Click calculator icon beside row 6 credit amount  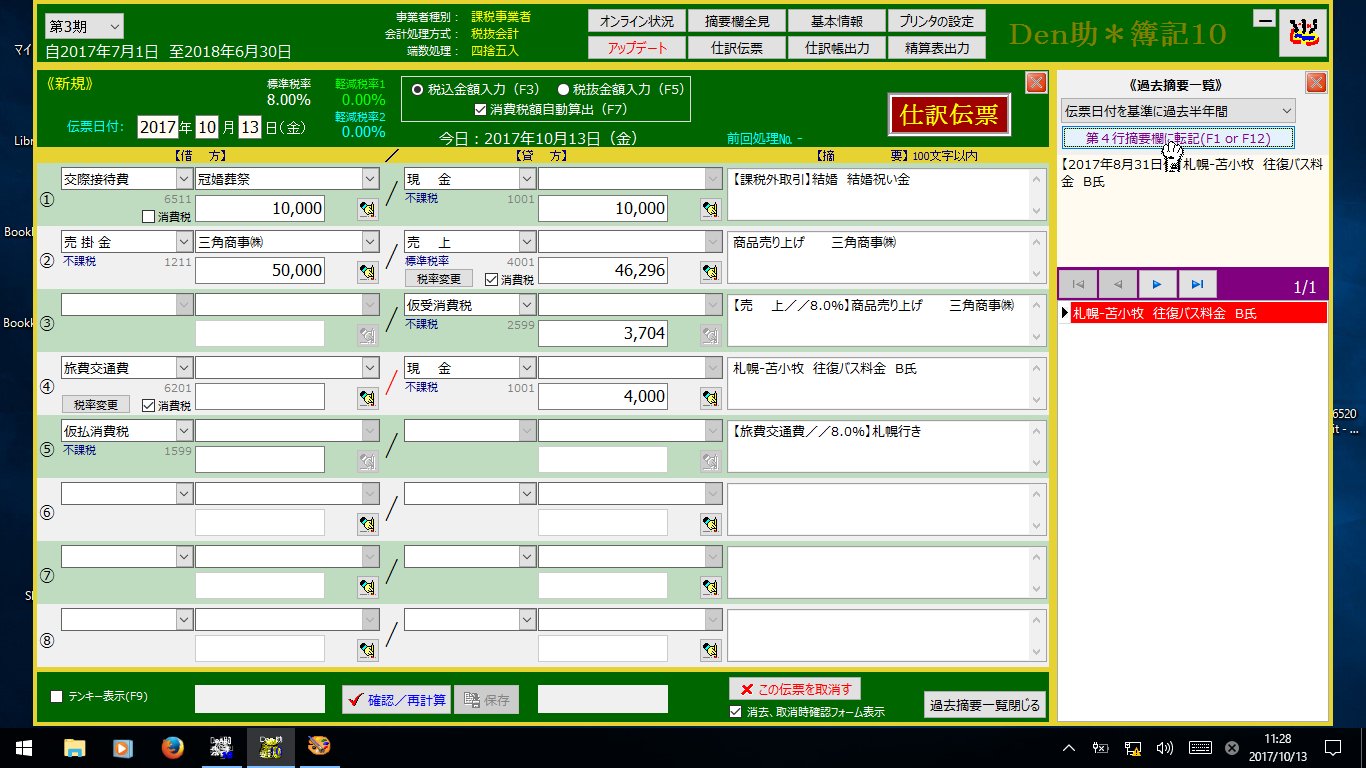711,523
